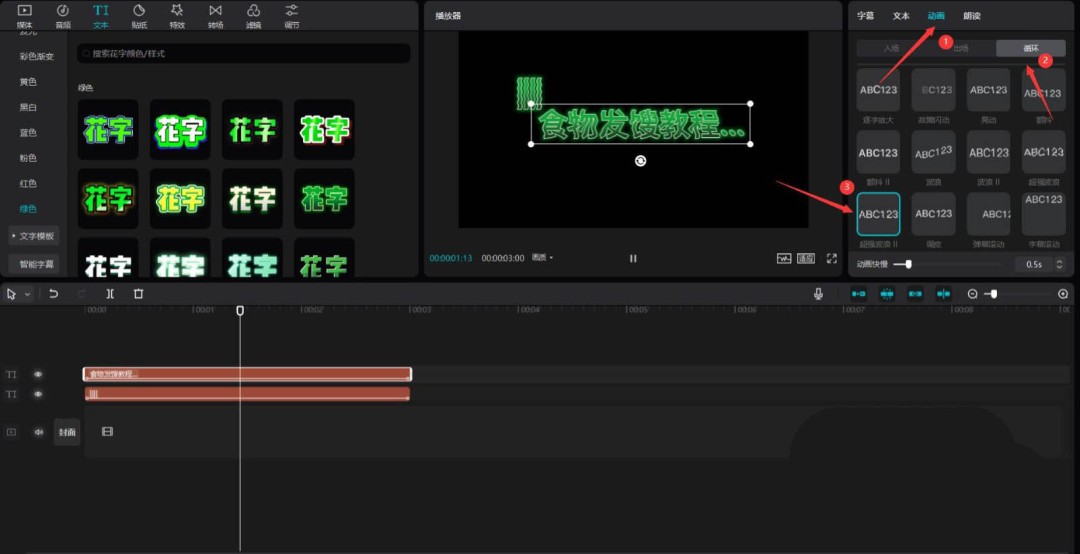Mute the main video track speaker icon

pos(39,432)
